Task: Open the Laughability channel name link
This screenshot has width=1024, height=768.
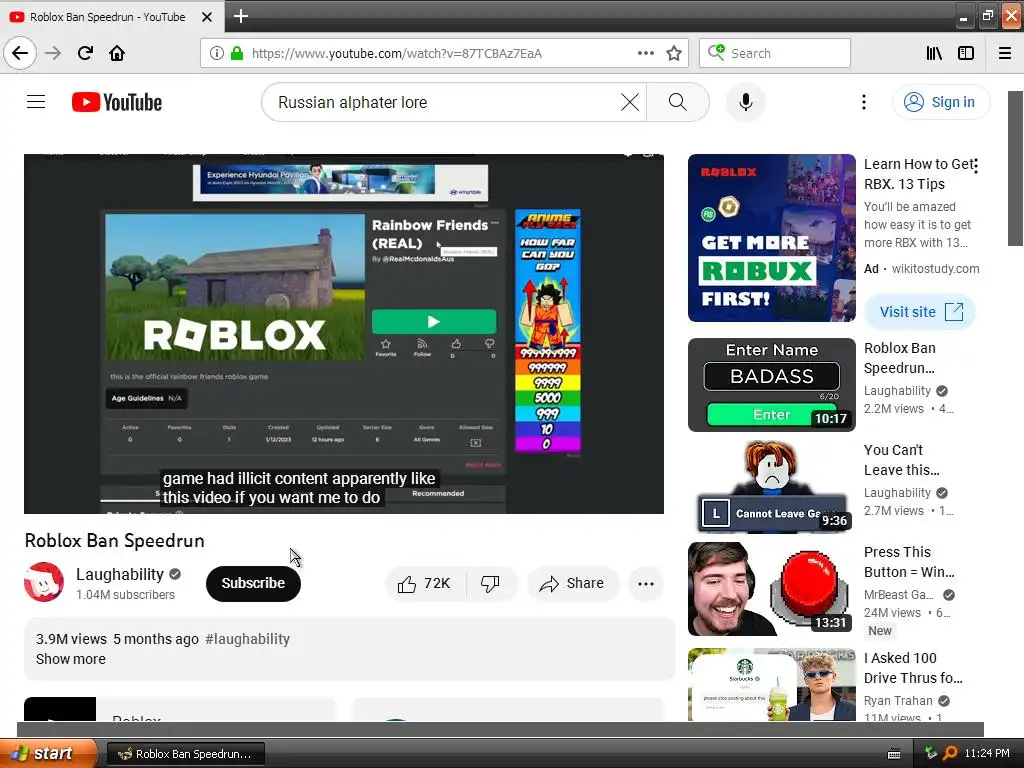Action: [x=120, y=574]
